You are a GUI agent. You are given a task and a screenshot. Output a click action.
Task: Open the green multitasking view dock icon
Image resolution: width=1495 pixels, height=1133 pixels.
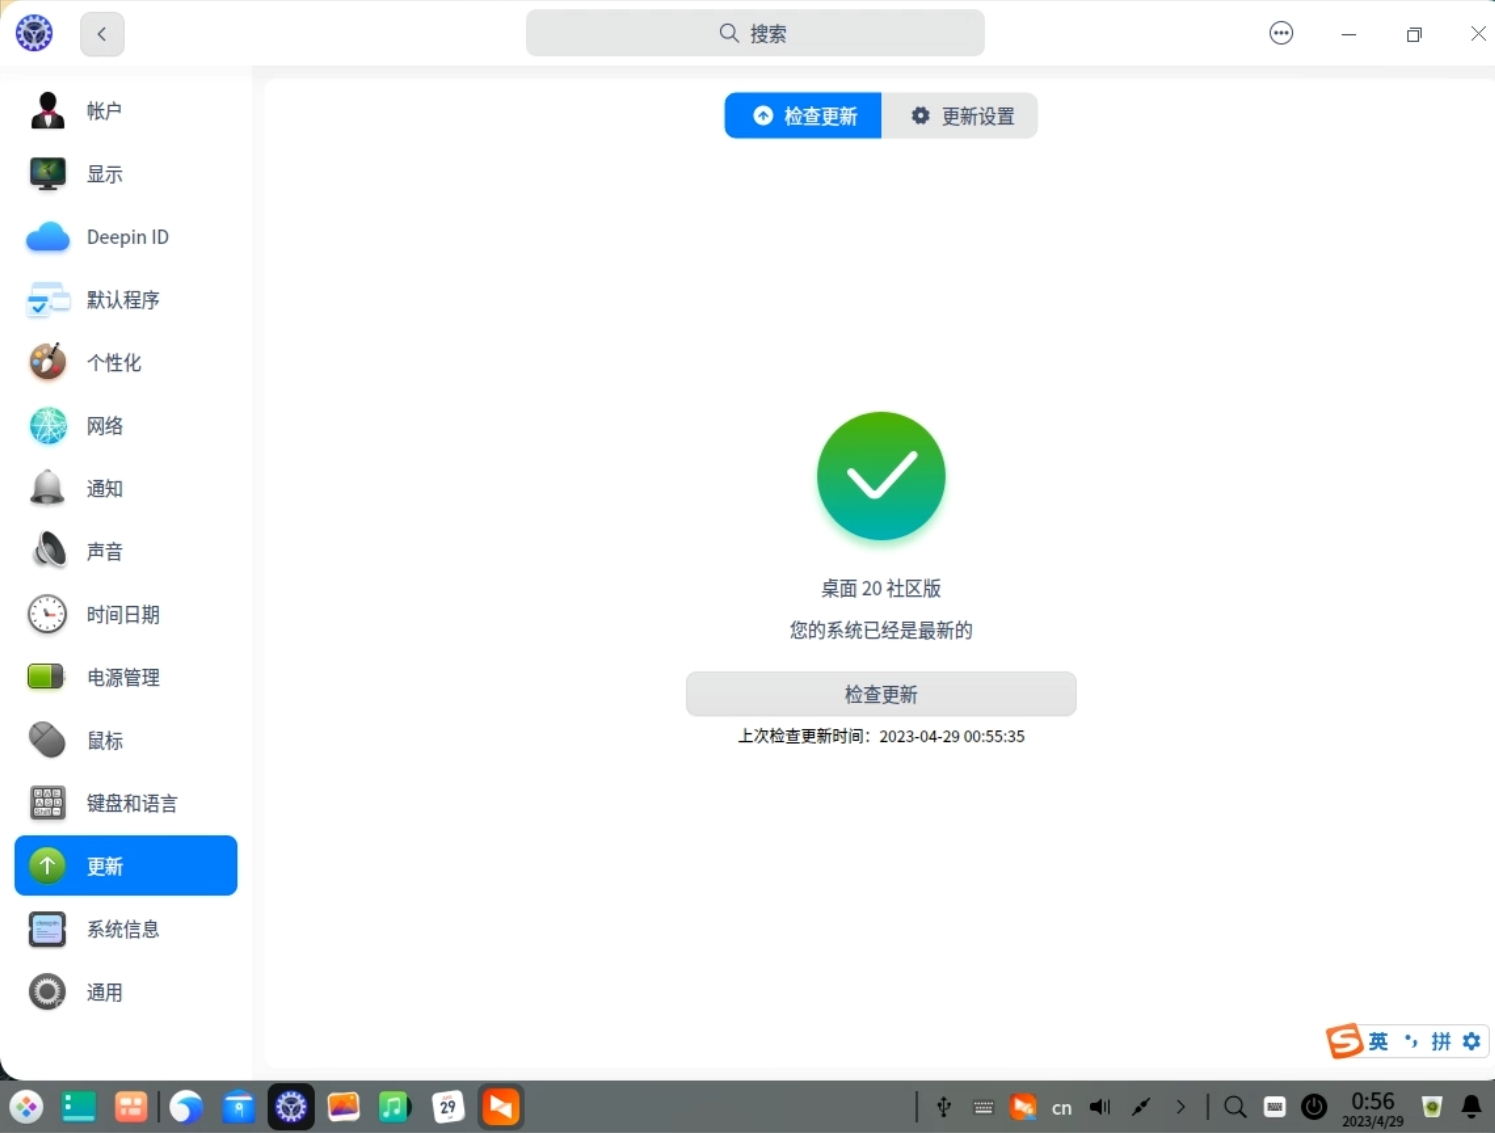tap(78, 1107)
